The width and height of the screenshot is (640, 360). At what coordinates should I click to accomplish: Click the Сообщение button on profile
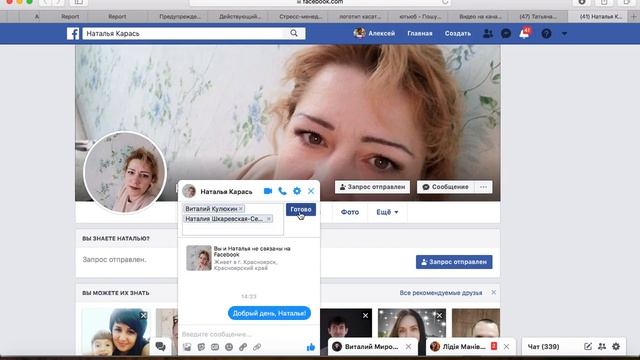coord(445,187)
